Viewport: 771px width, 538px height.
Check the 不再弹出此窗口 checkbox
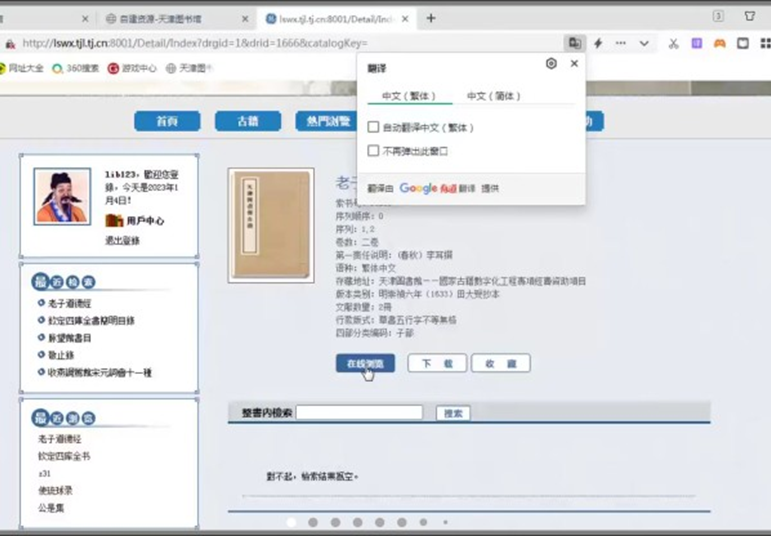tap(374, 151)
